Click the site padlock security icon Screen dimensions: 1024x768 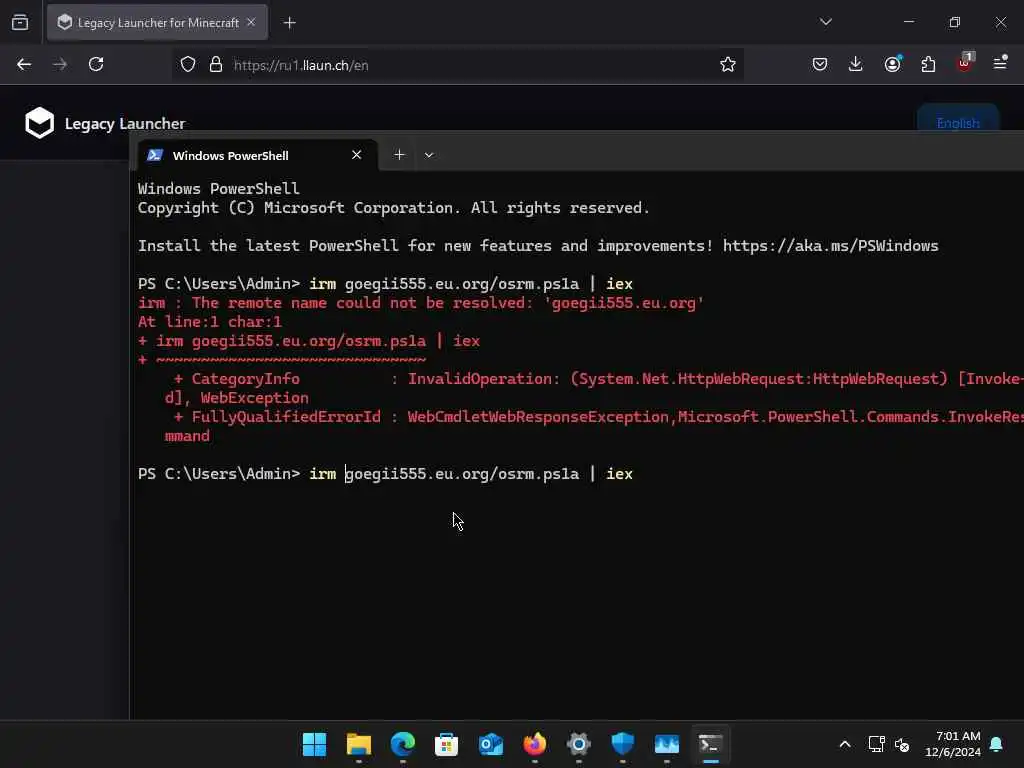[x=216, y=65]
